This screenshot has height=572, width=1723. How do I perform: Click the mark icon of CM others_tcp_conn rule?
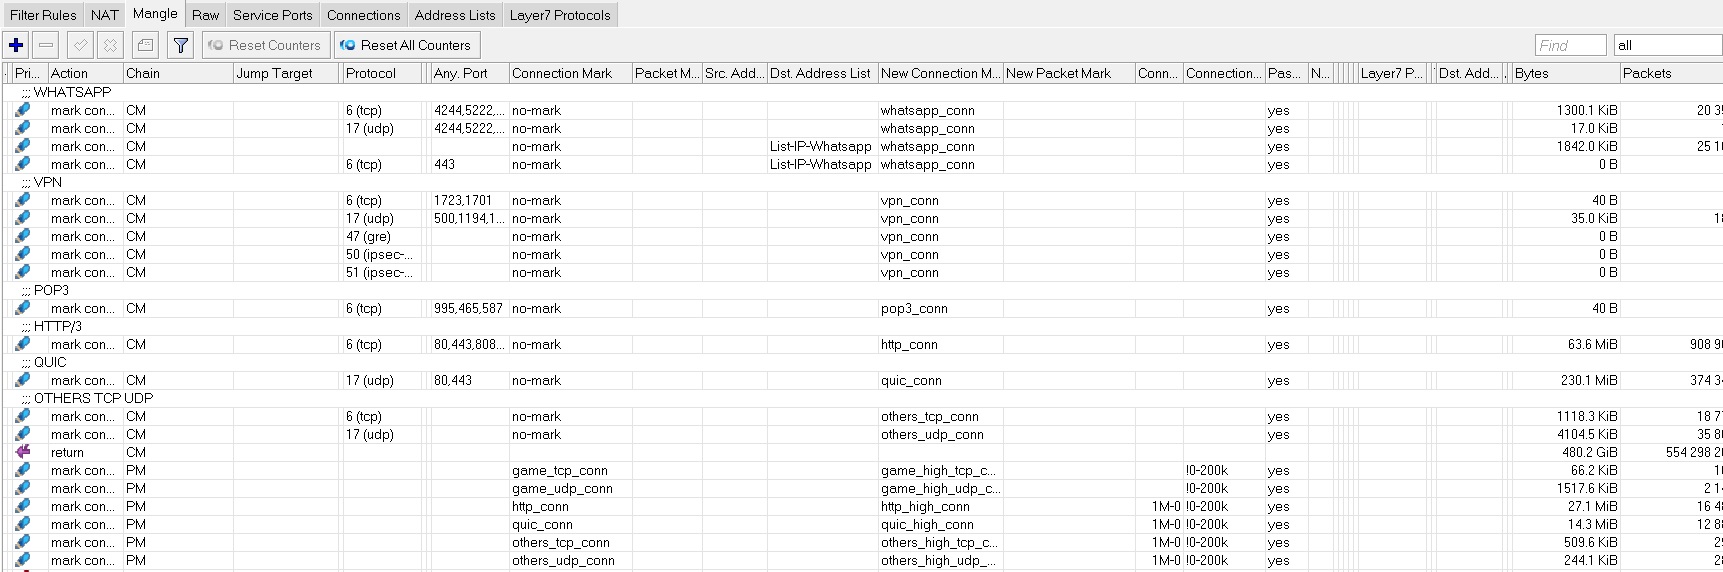pyautogui.click(x=23, y=416)
